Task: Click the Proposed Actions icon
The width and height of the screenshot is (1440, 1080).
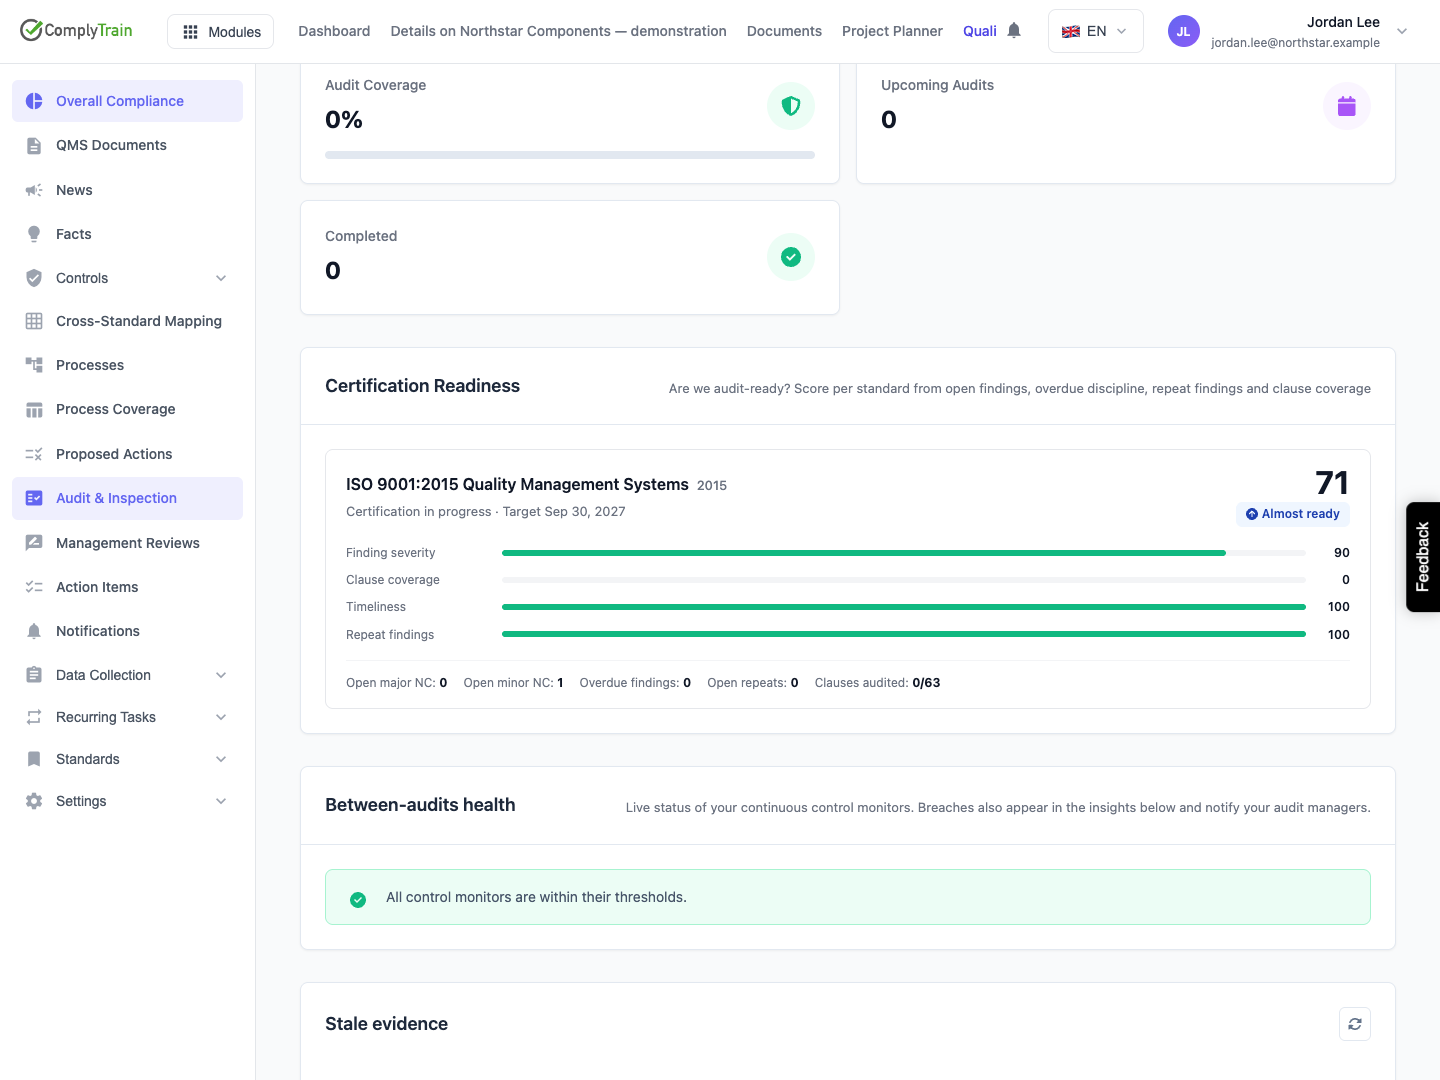Action: pyautogui.click(x=34, y=454)
